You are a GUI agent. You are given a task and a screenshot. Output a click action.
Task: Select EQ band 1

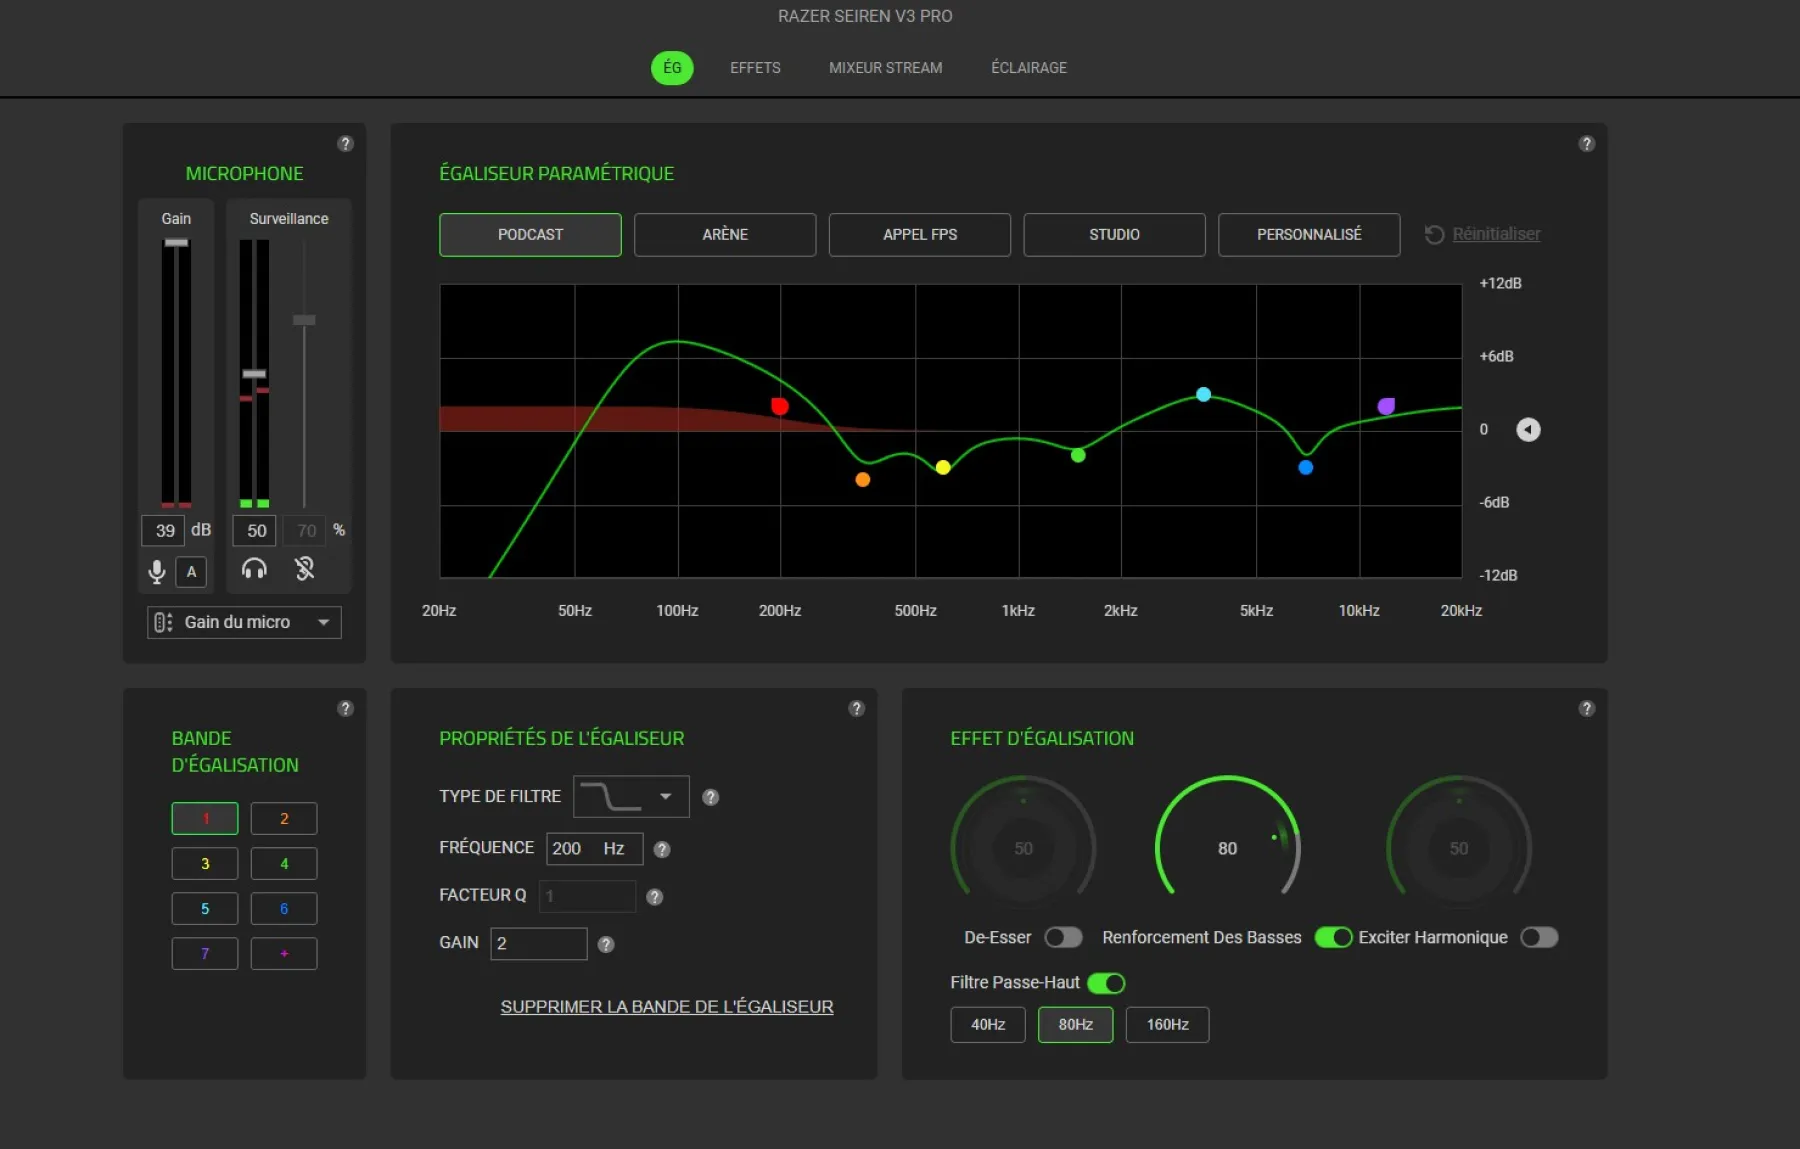(x=205, y=819)
